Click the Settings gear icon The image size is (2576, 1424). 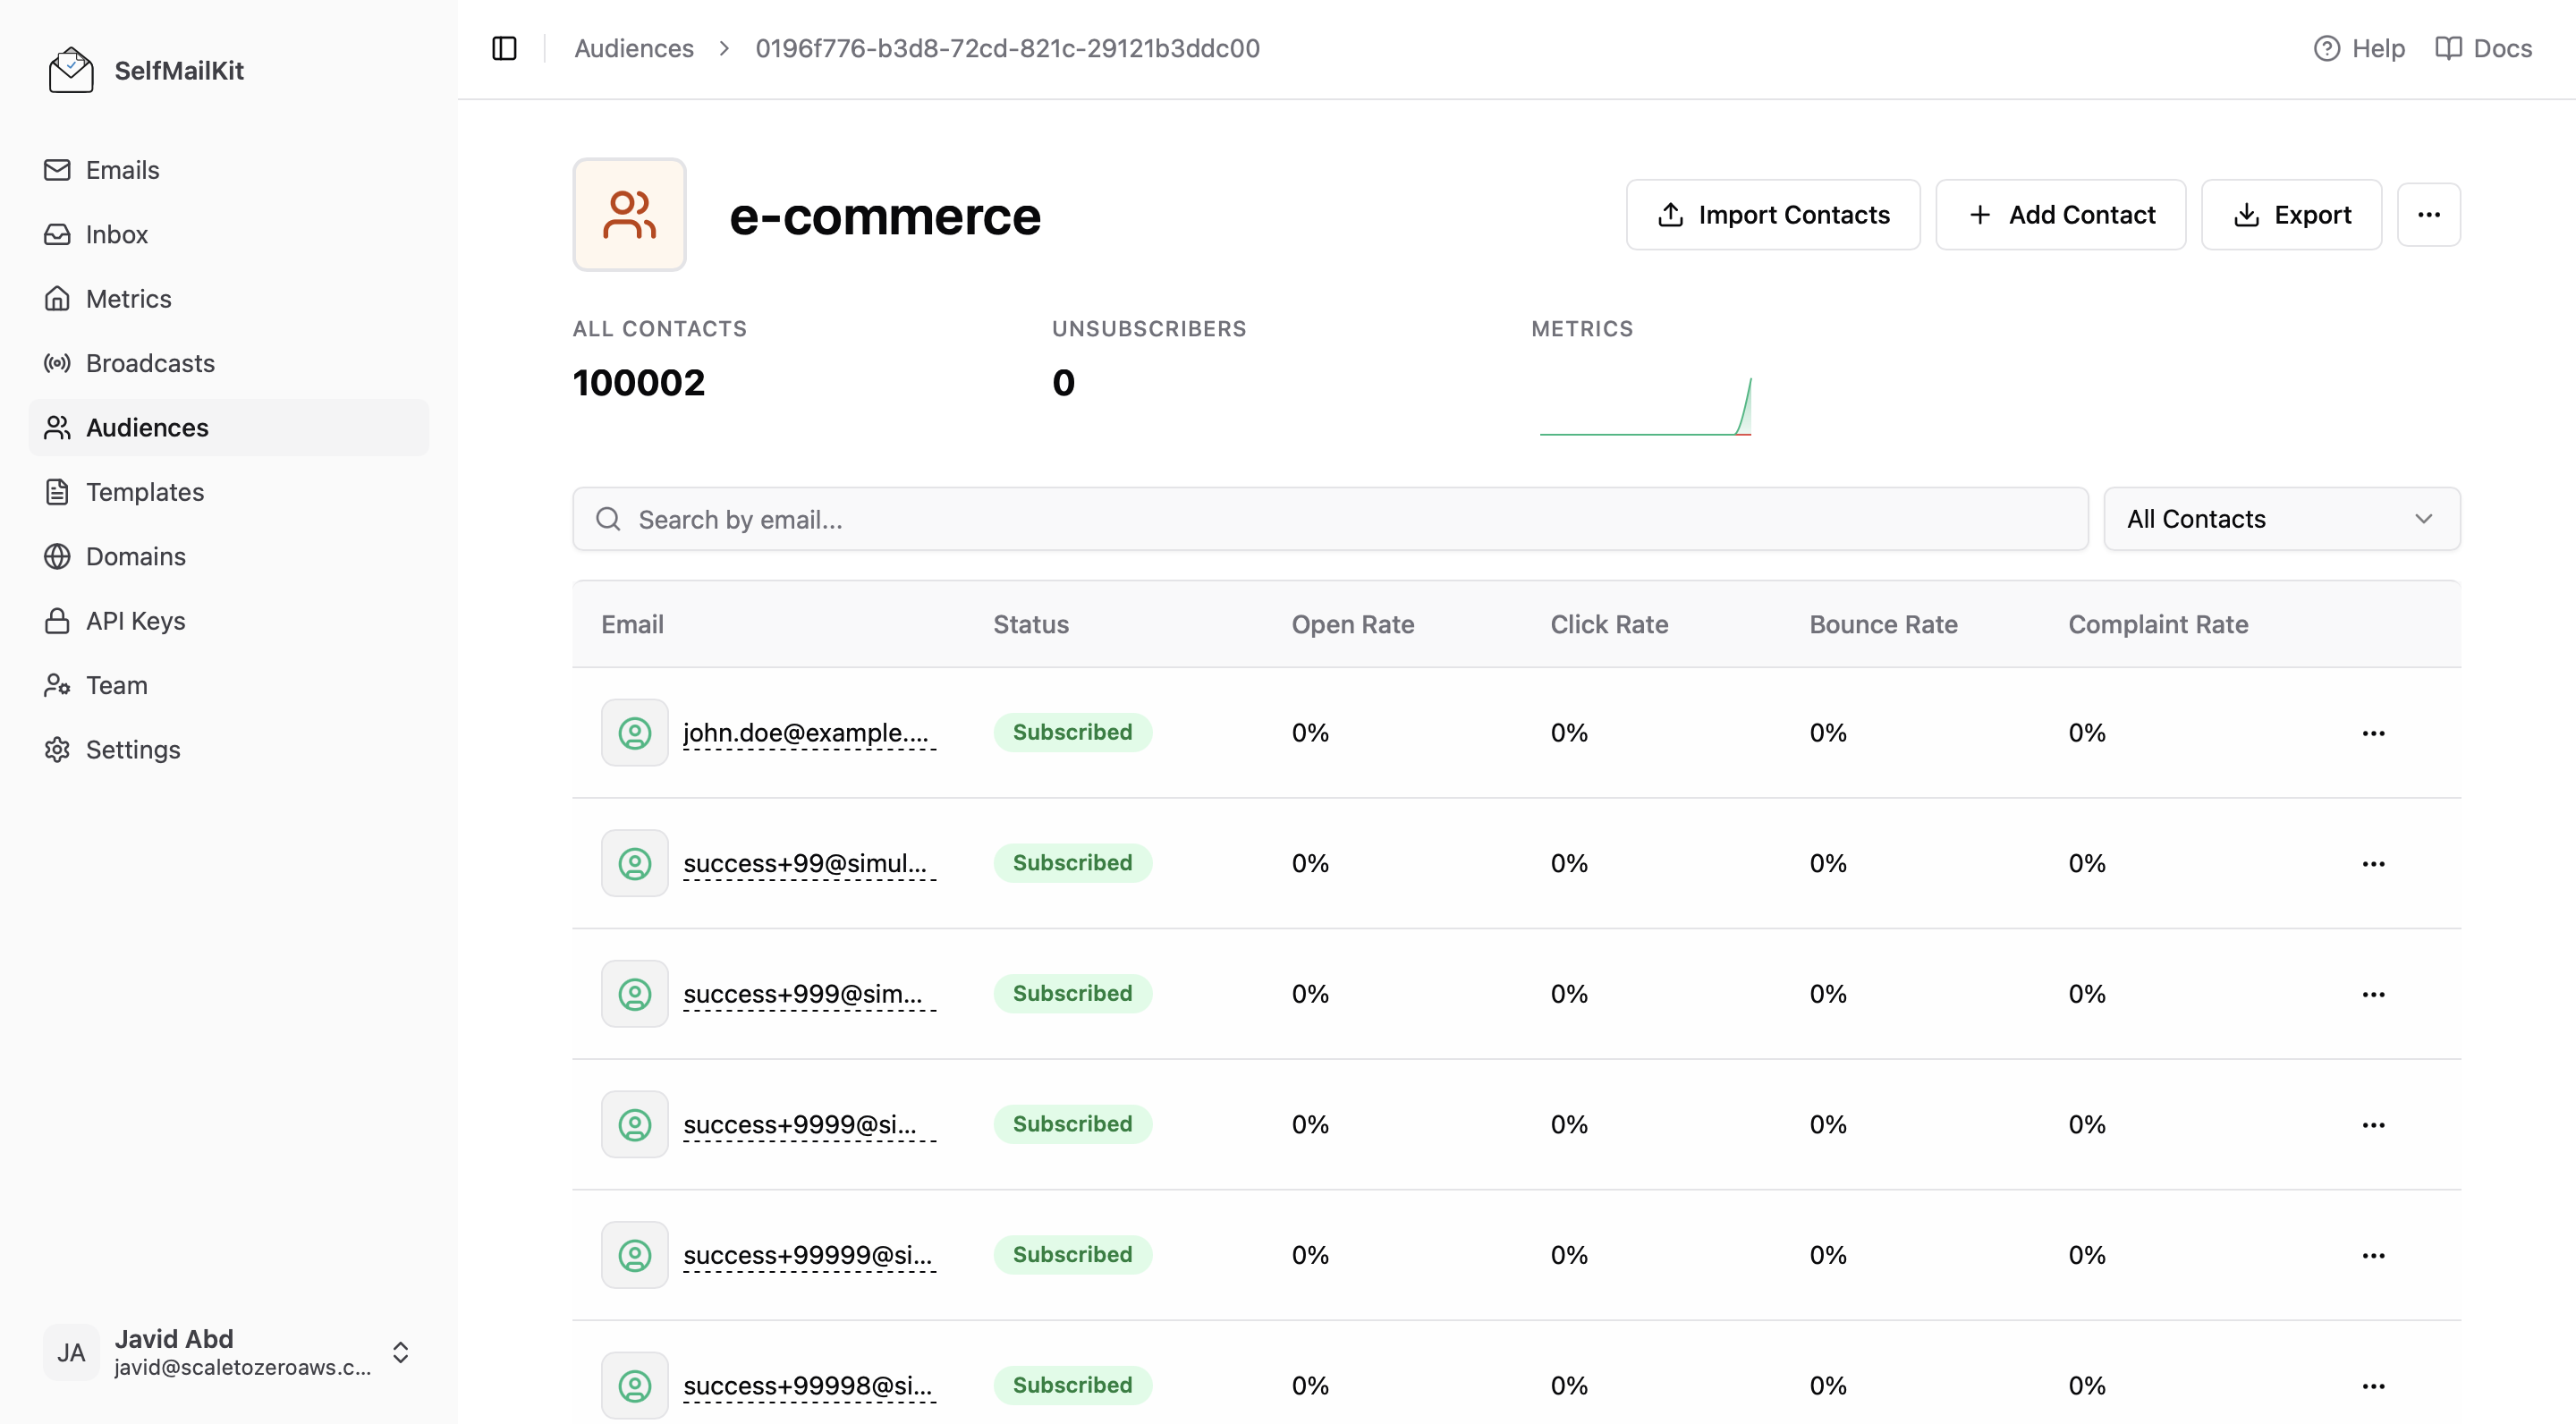[57, 750]
